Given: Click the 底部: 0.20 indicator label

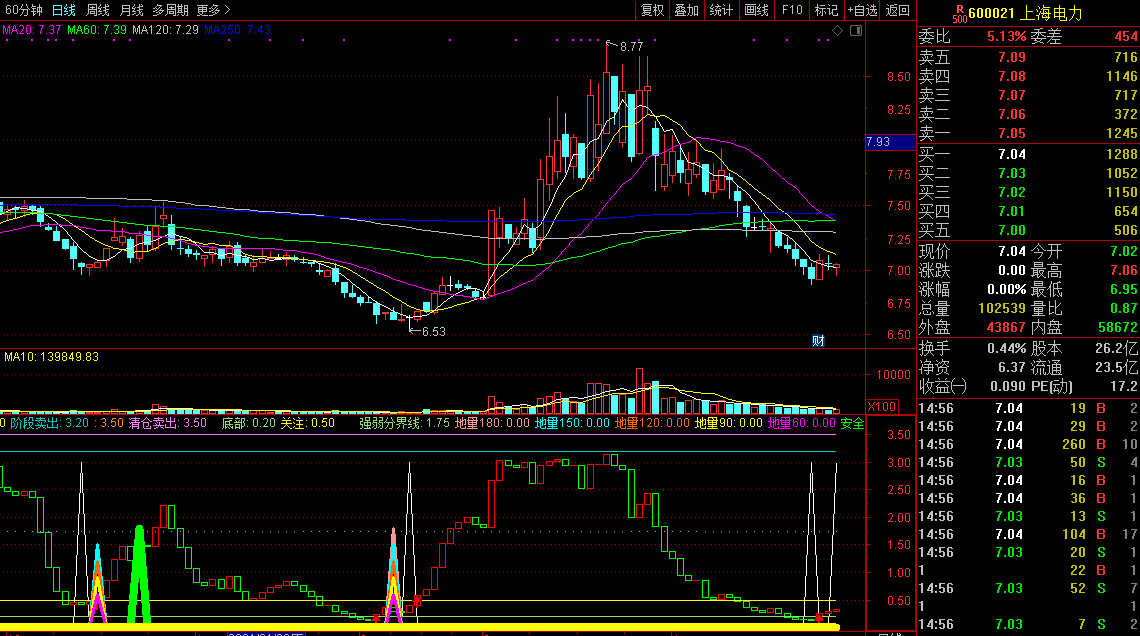Looking at the screenshot, I should [249, 423].
